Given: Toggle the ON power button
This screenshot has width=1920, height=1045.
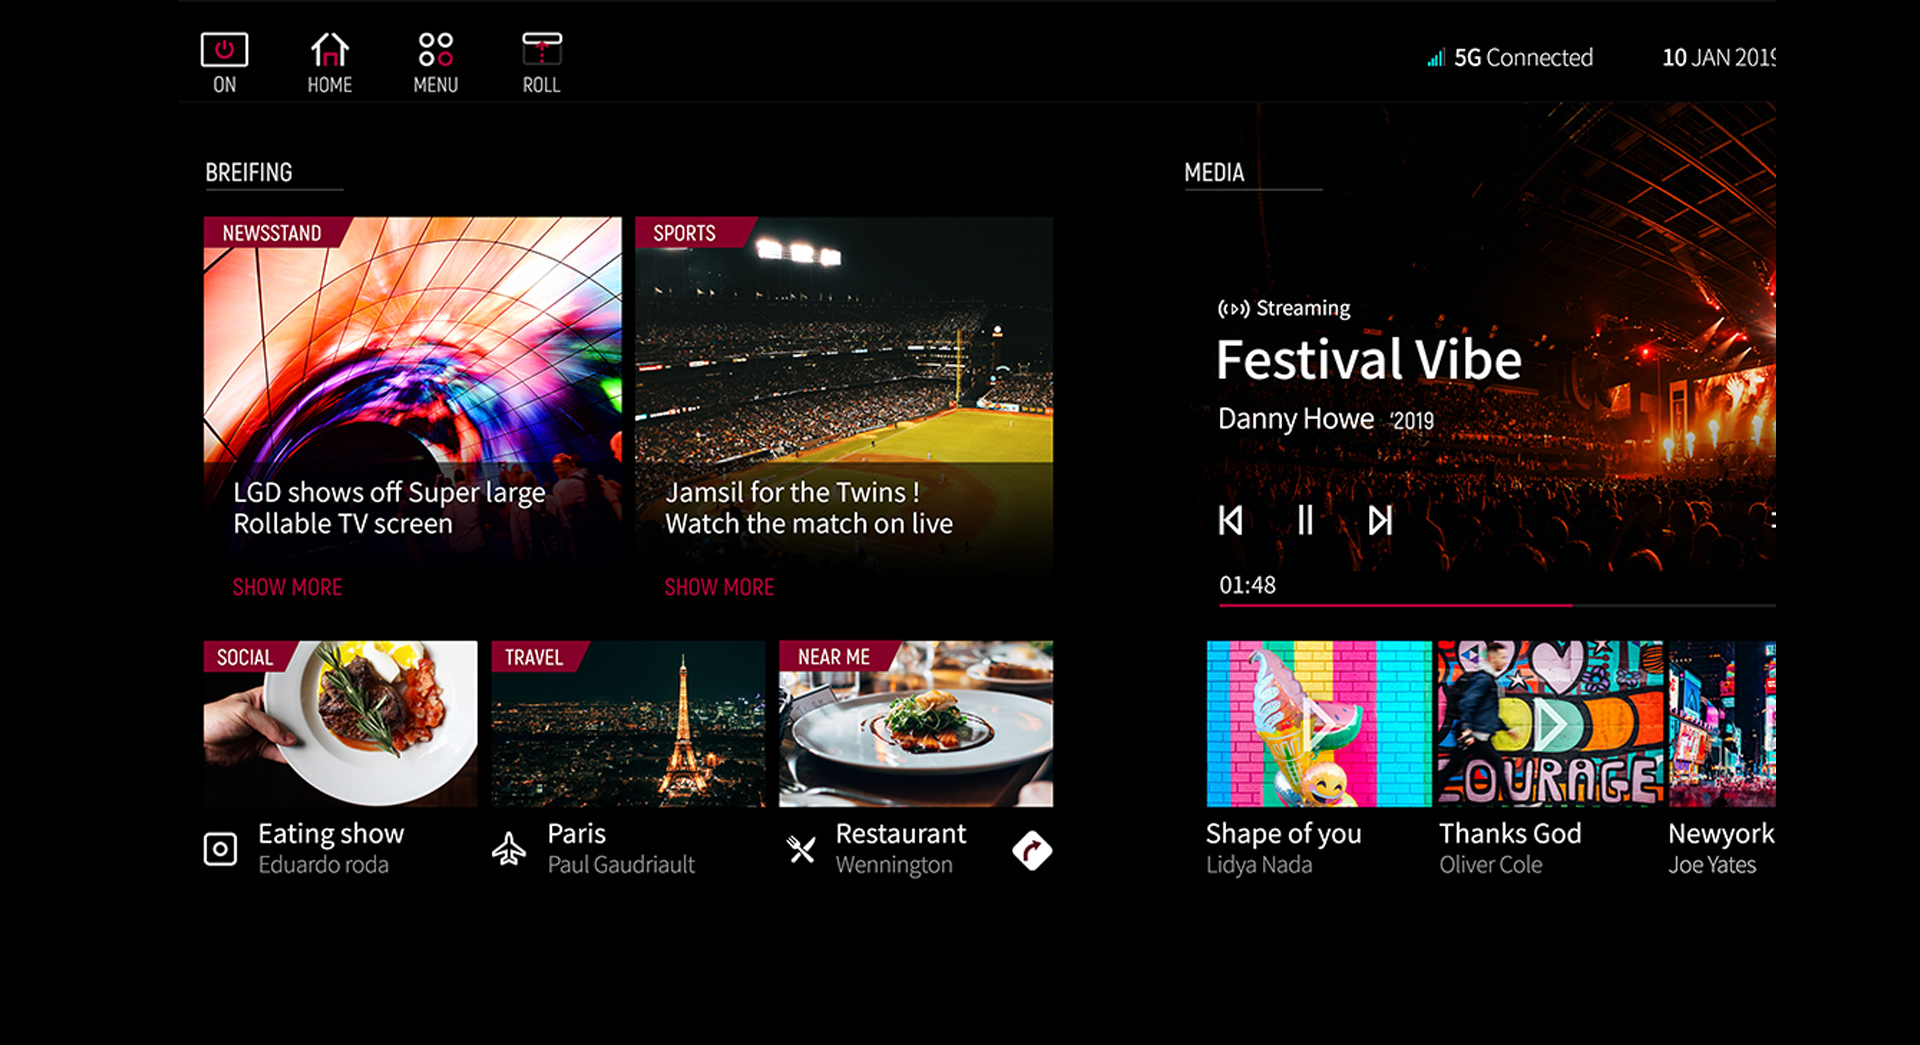Looking at the screenshot, I should click(x=224, y=63).
